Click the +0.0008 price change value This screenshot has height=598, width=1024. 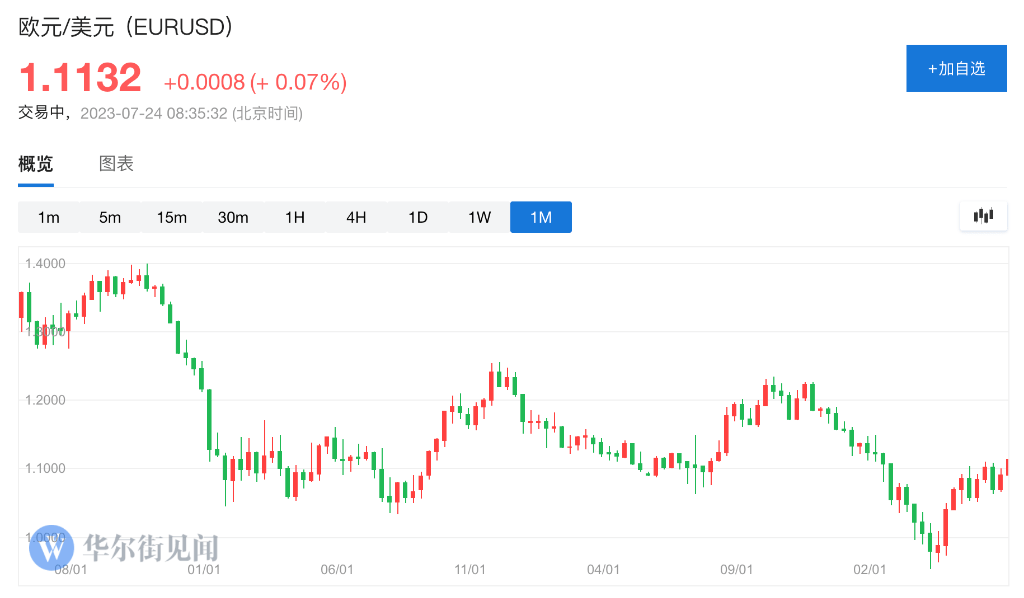(204, 82)
